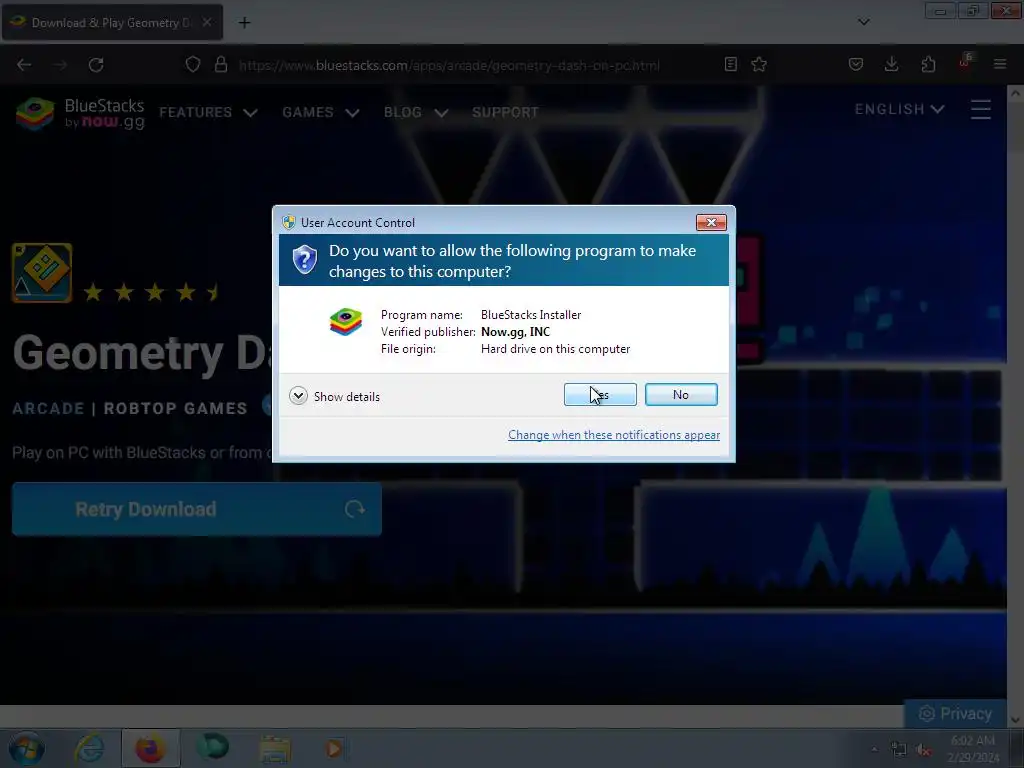
Task: Expand the BLOG menu
Action: (x=416, y=112)
